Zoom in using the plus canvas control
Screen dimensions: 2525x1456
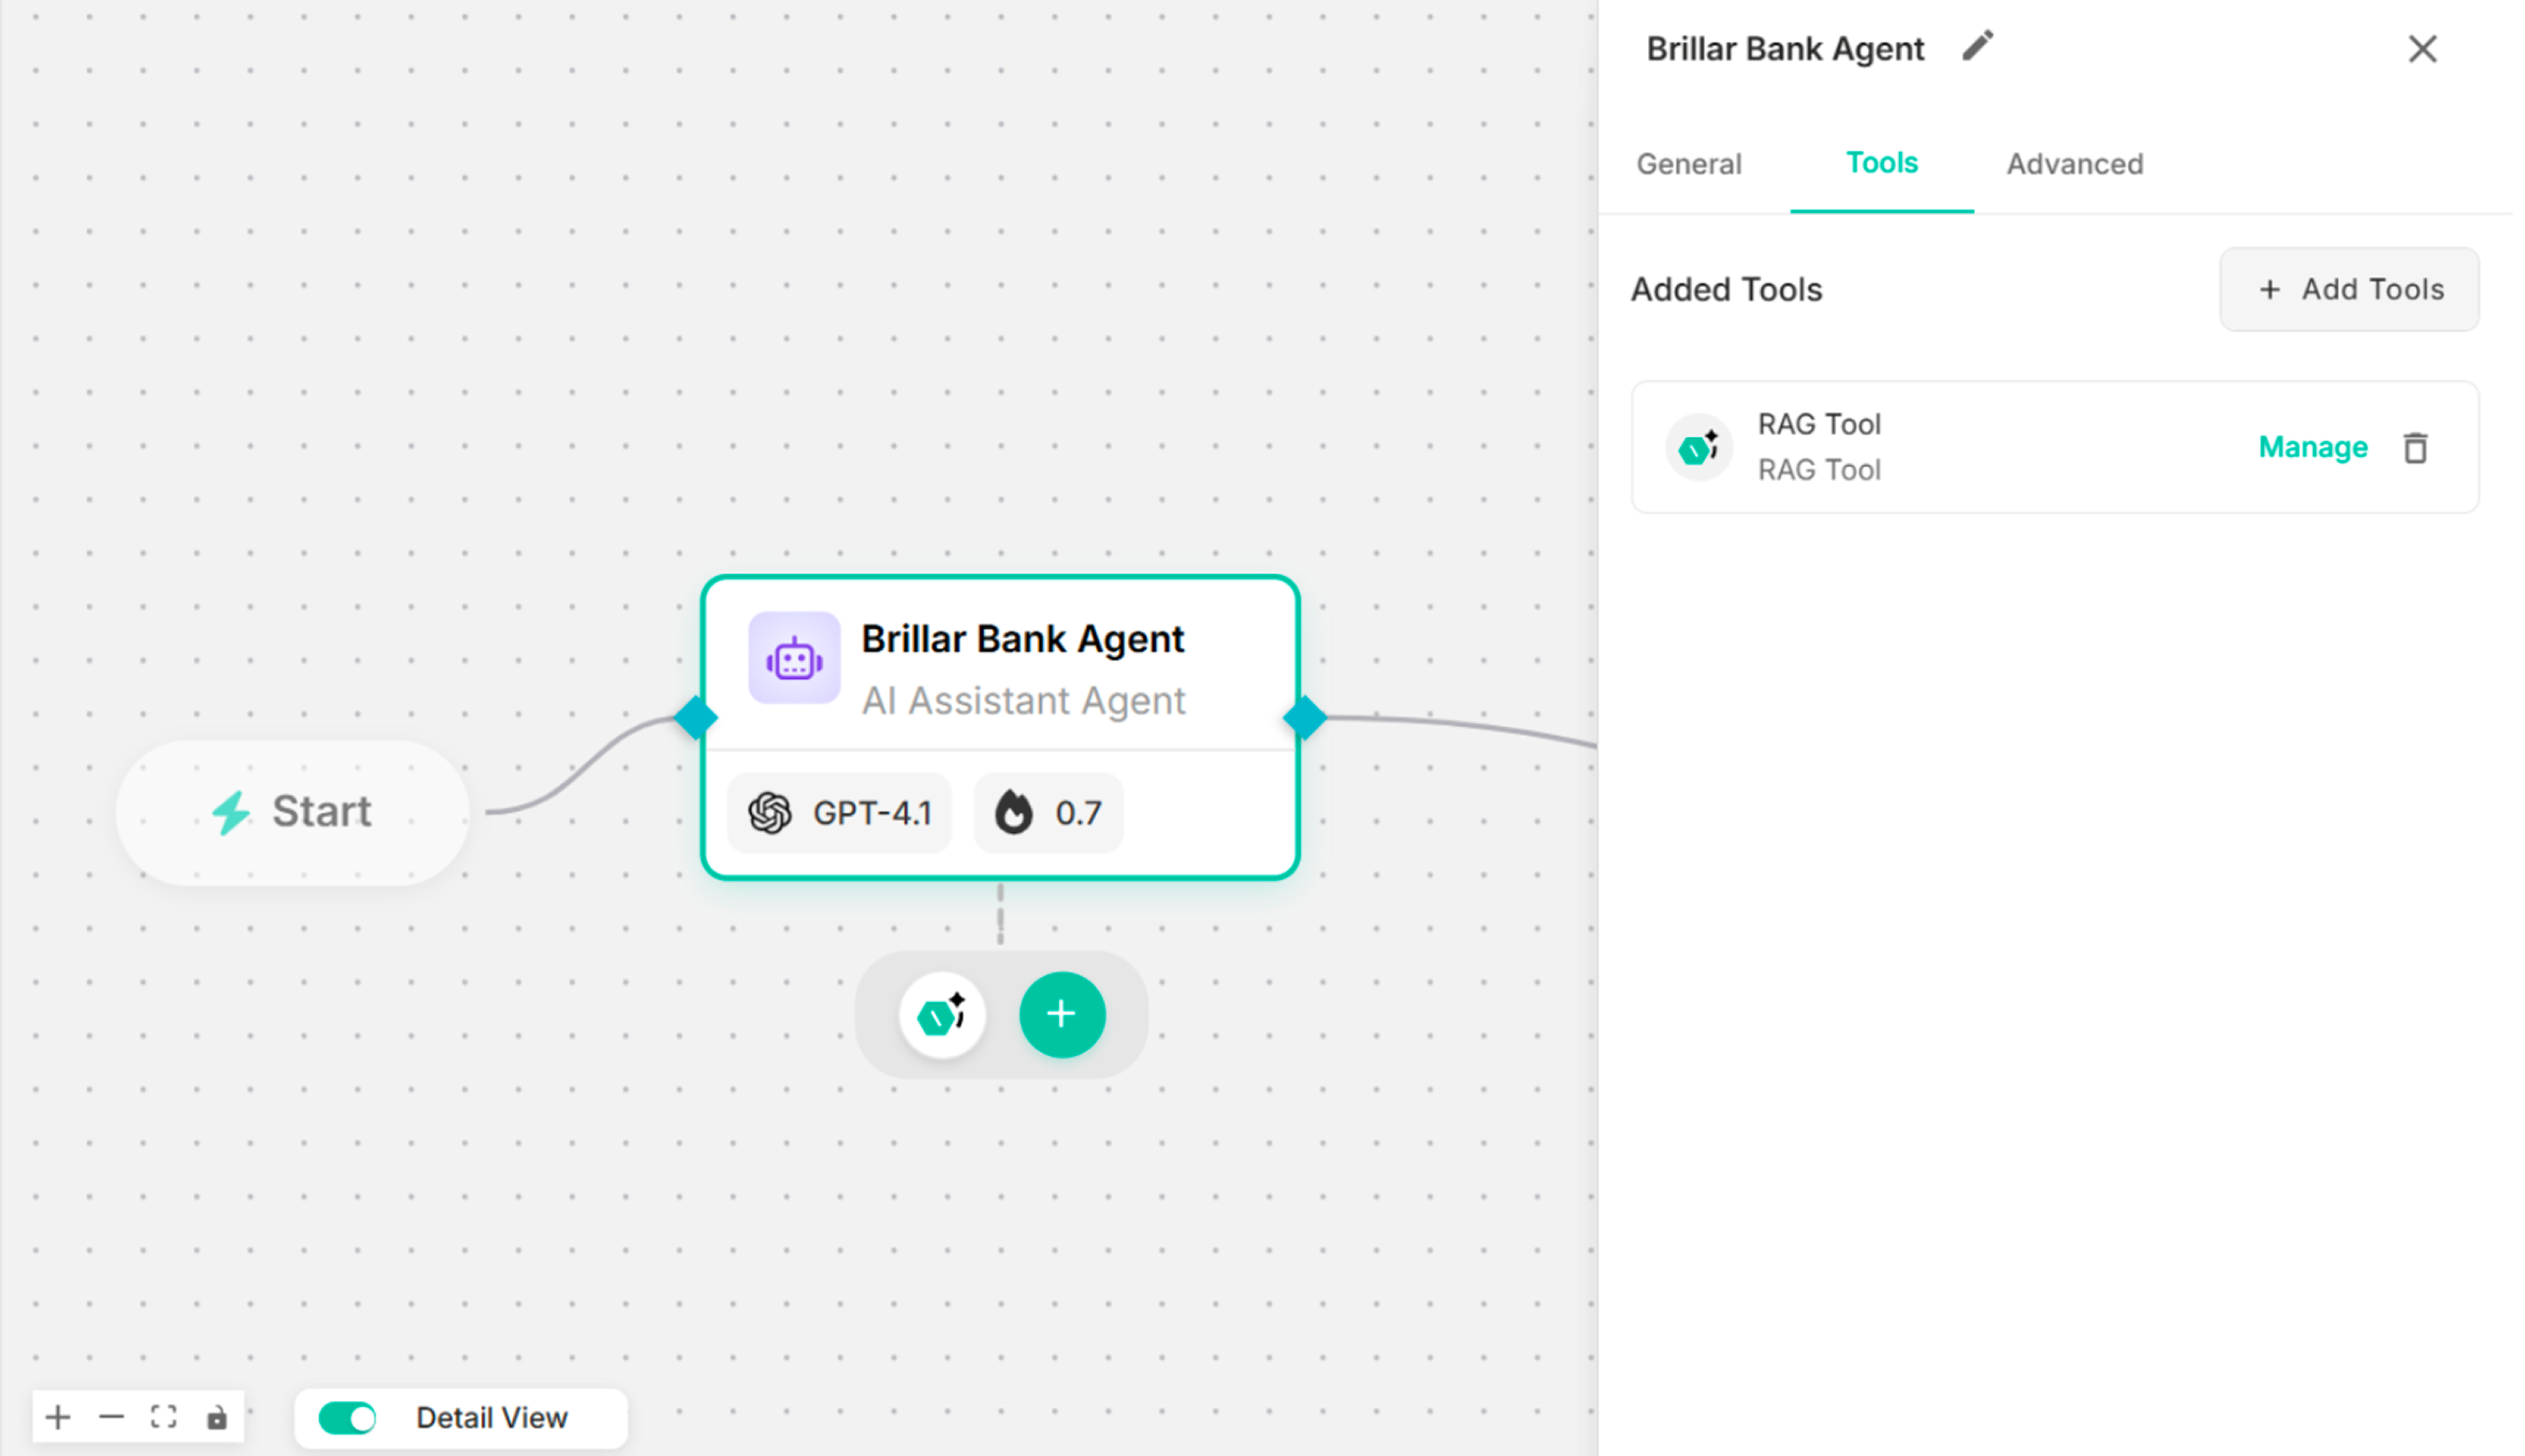pyautogui.click(x=57, y=1416)
